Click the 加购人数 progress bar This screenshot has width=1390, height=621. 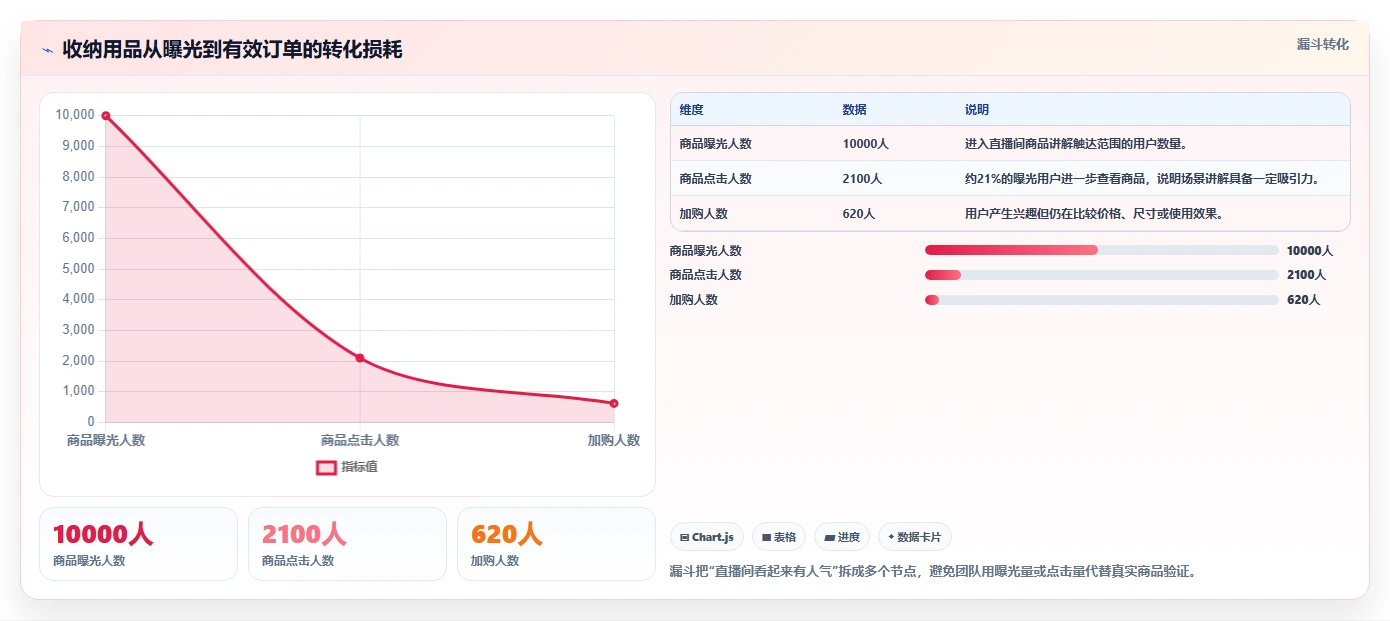pyautogui.click(x=1102, y=300)
